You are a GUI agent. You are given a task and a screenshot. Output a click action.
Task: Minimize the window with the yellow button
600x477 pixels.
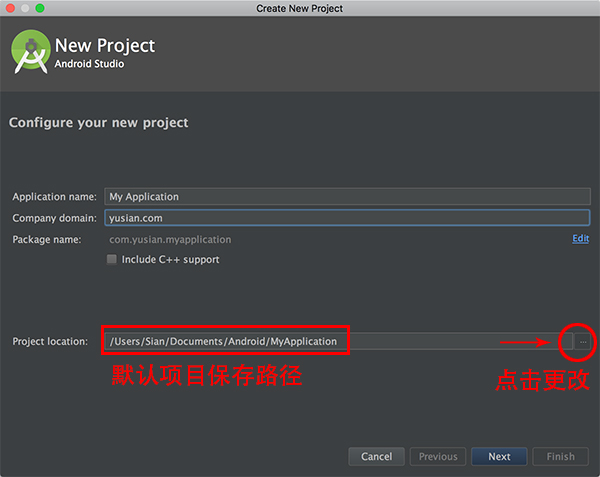[26, 8]
